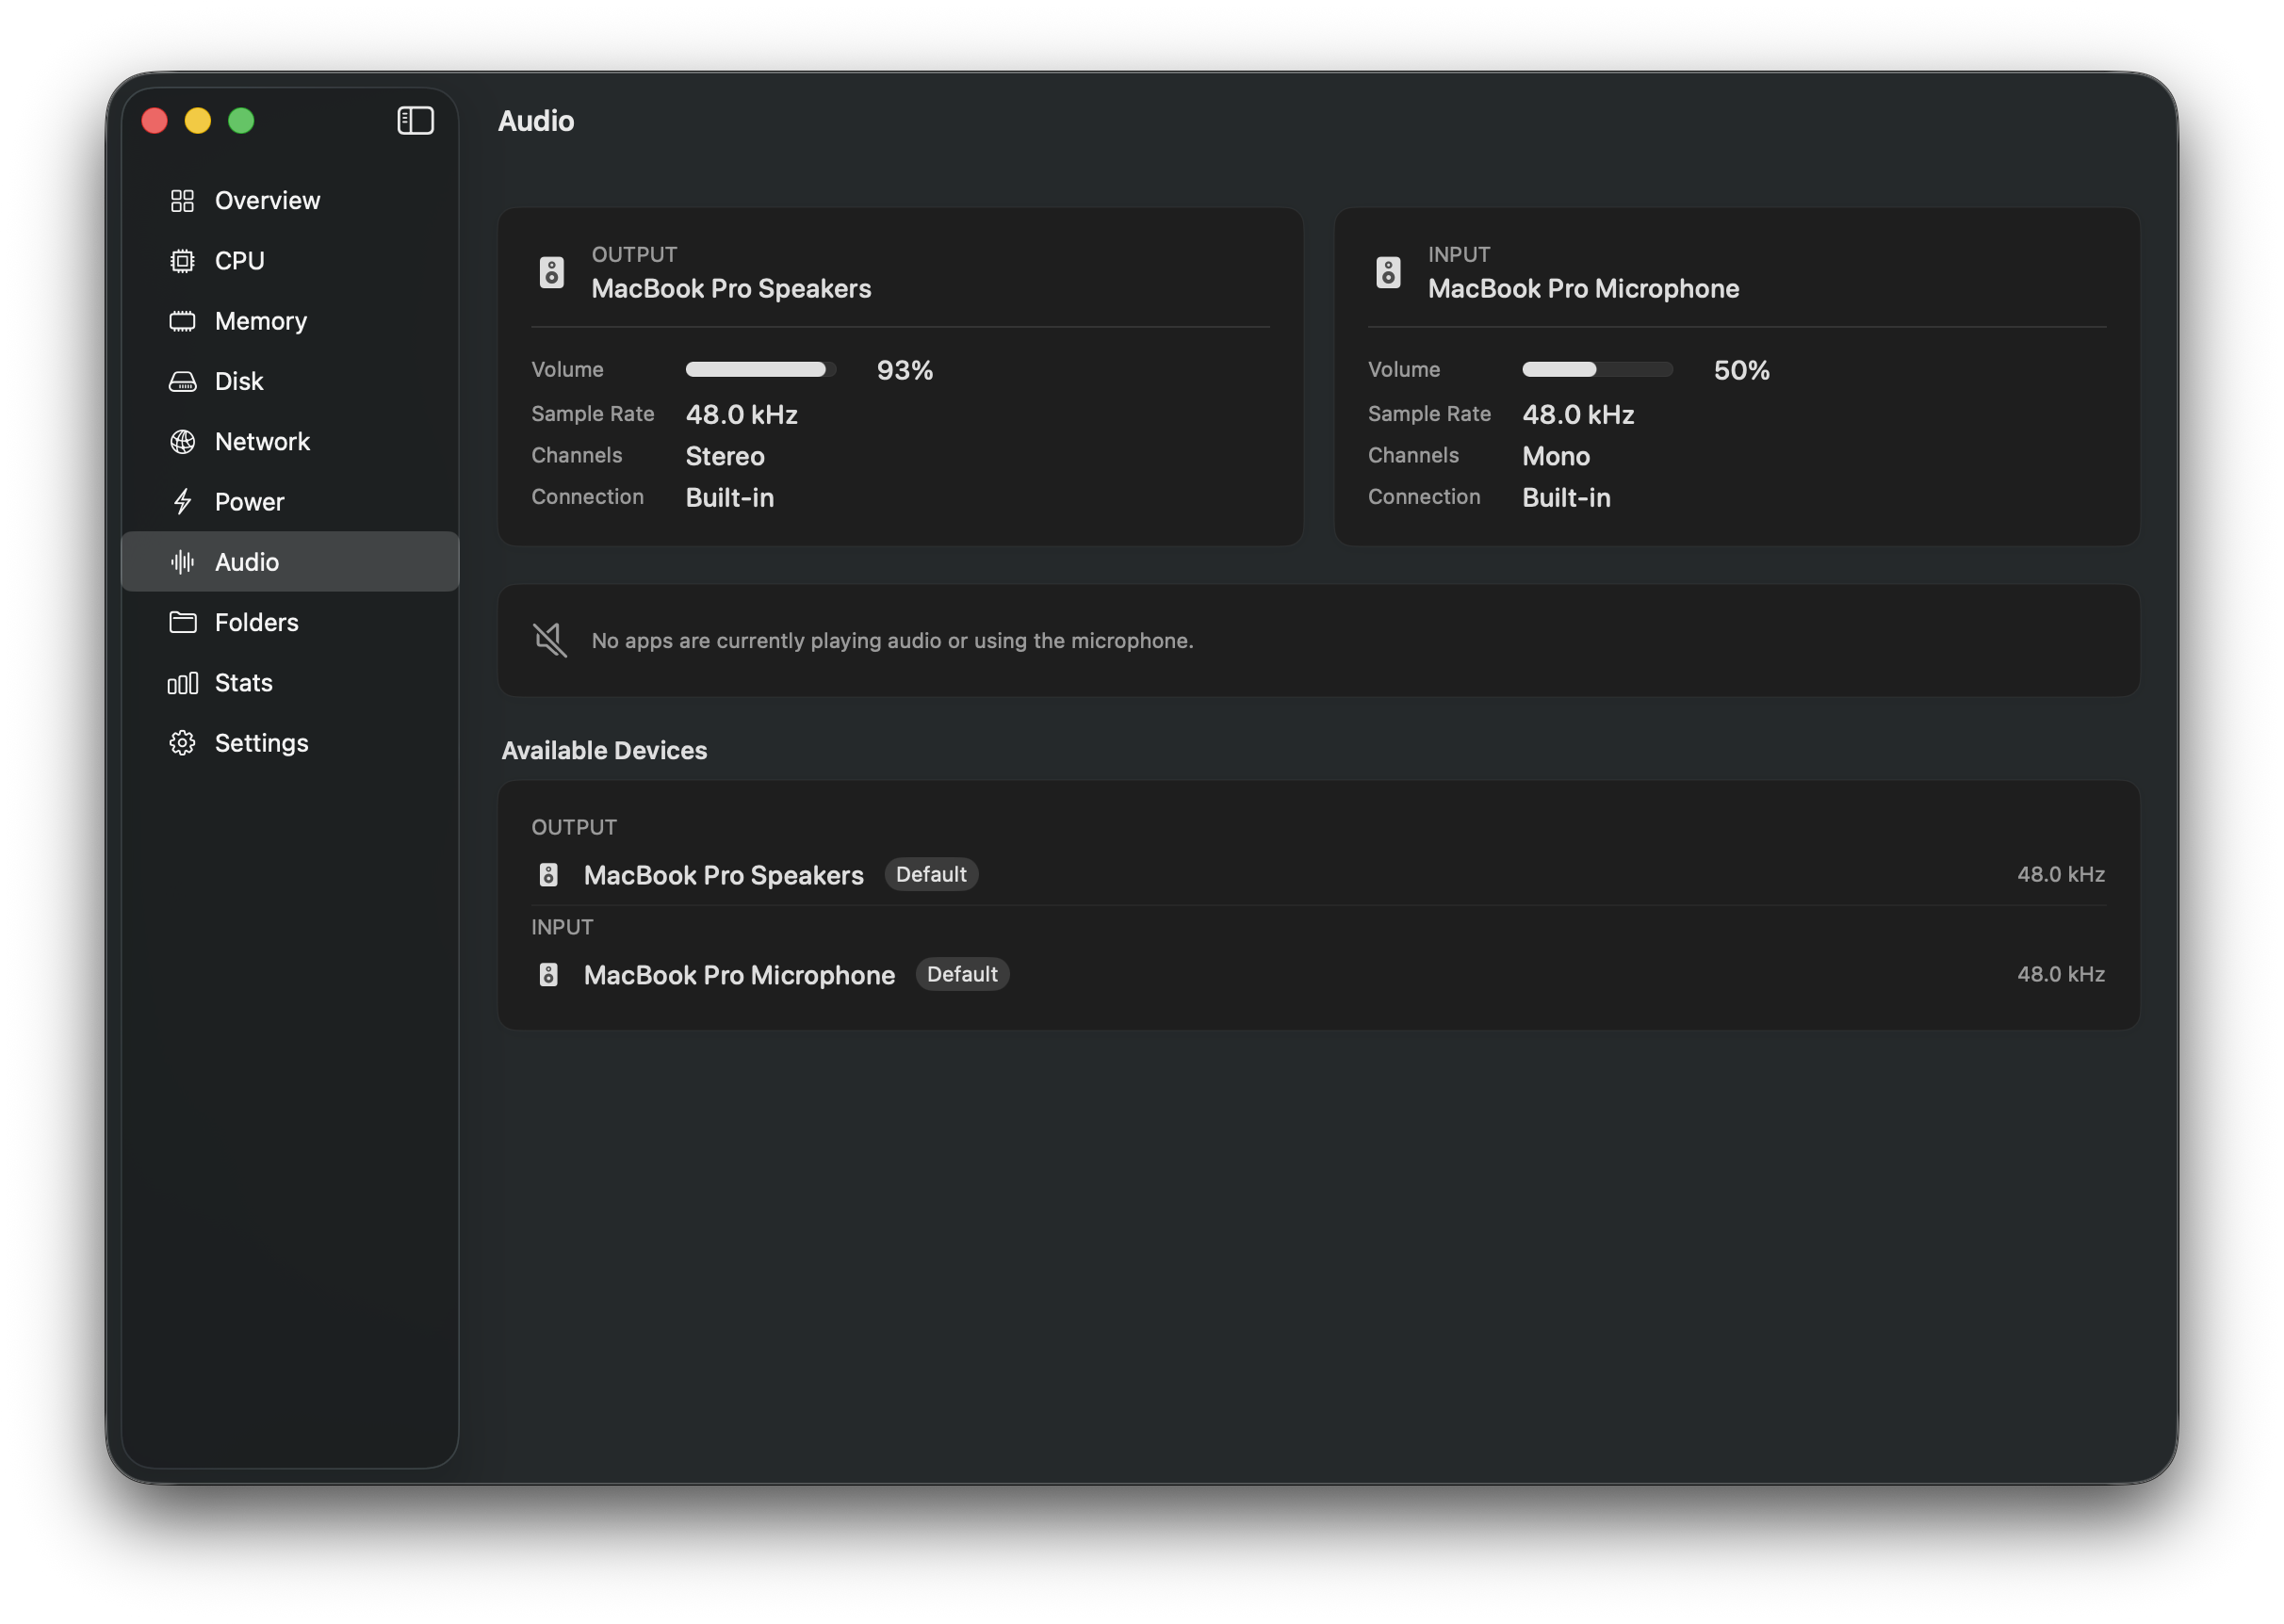Click the speaker icon in the Output card

pos(551,272)
